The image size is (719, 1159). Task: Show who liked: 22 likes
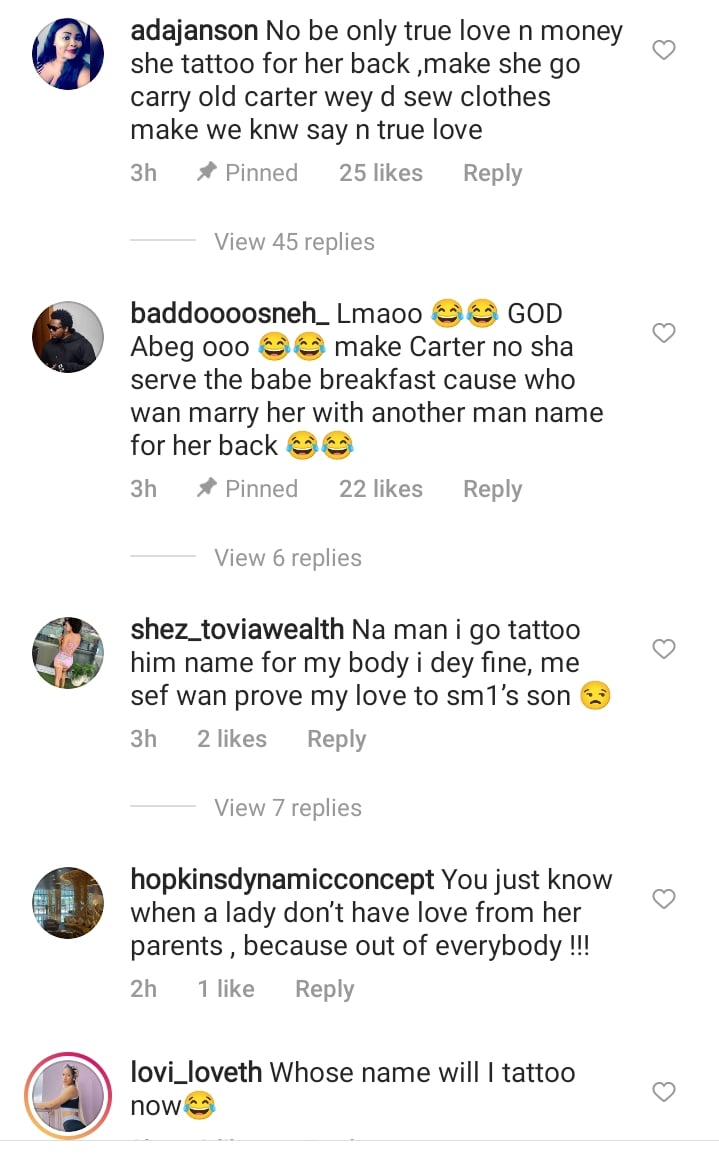coord(380,489)
